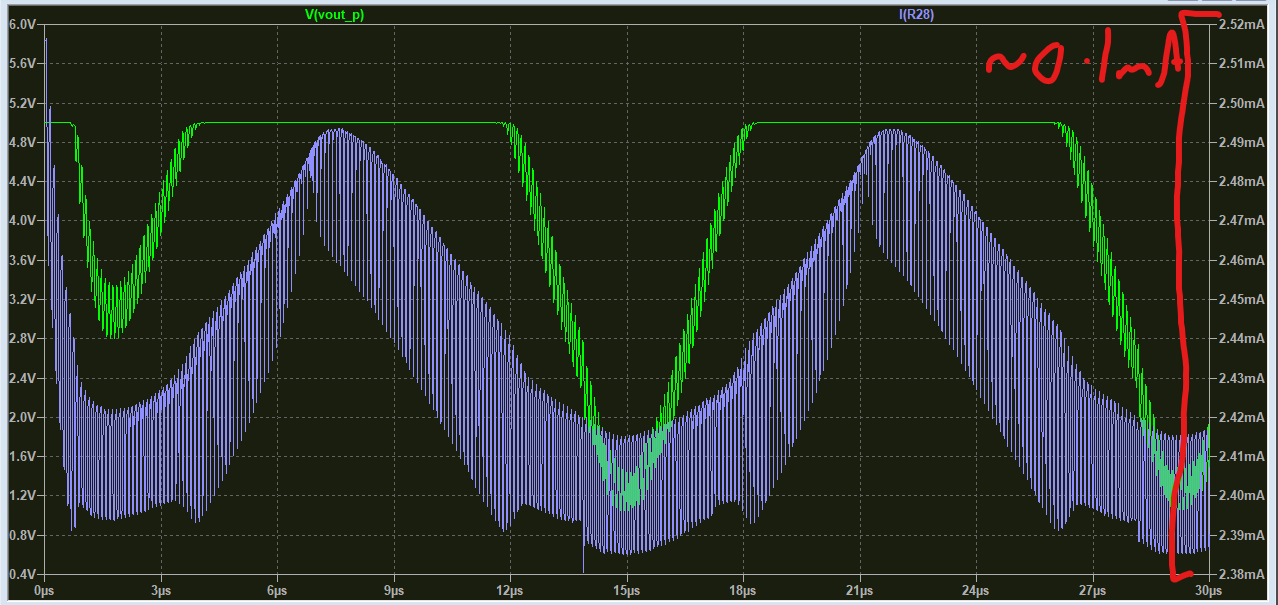This screenshot has width=1278, height=605.
Task: Click the 4.8V tick on voltage axis
Action: coord(21,143)
